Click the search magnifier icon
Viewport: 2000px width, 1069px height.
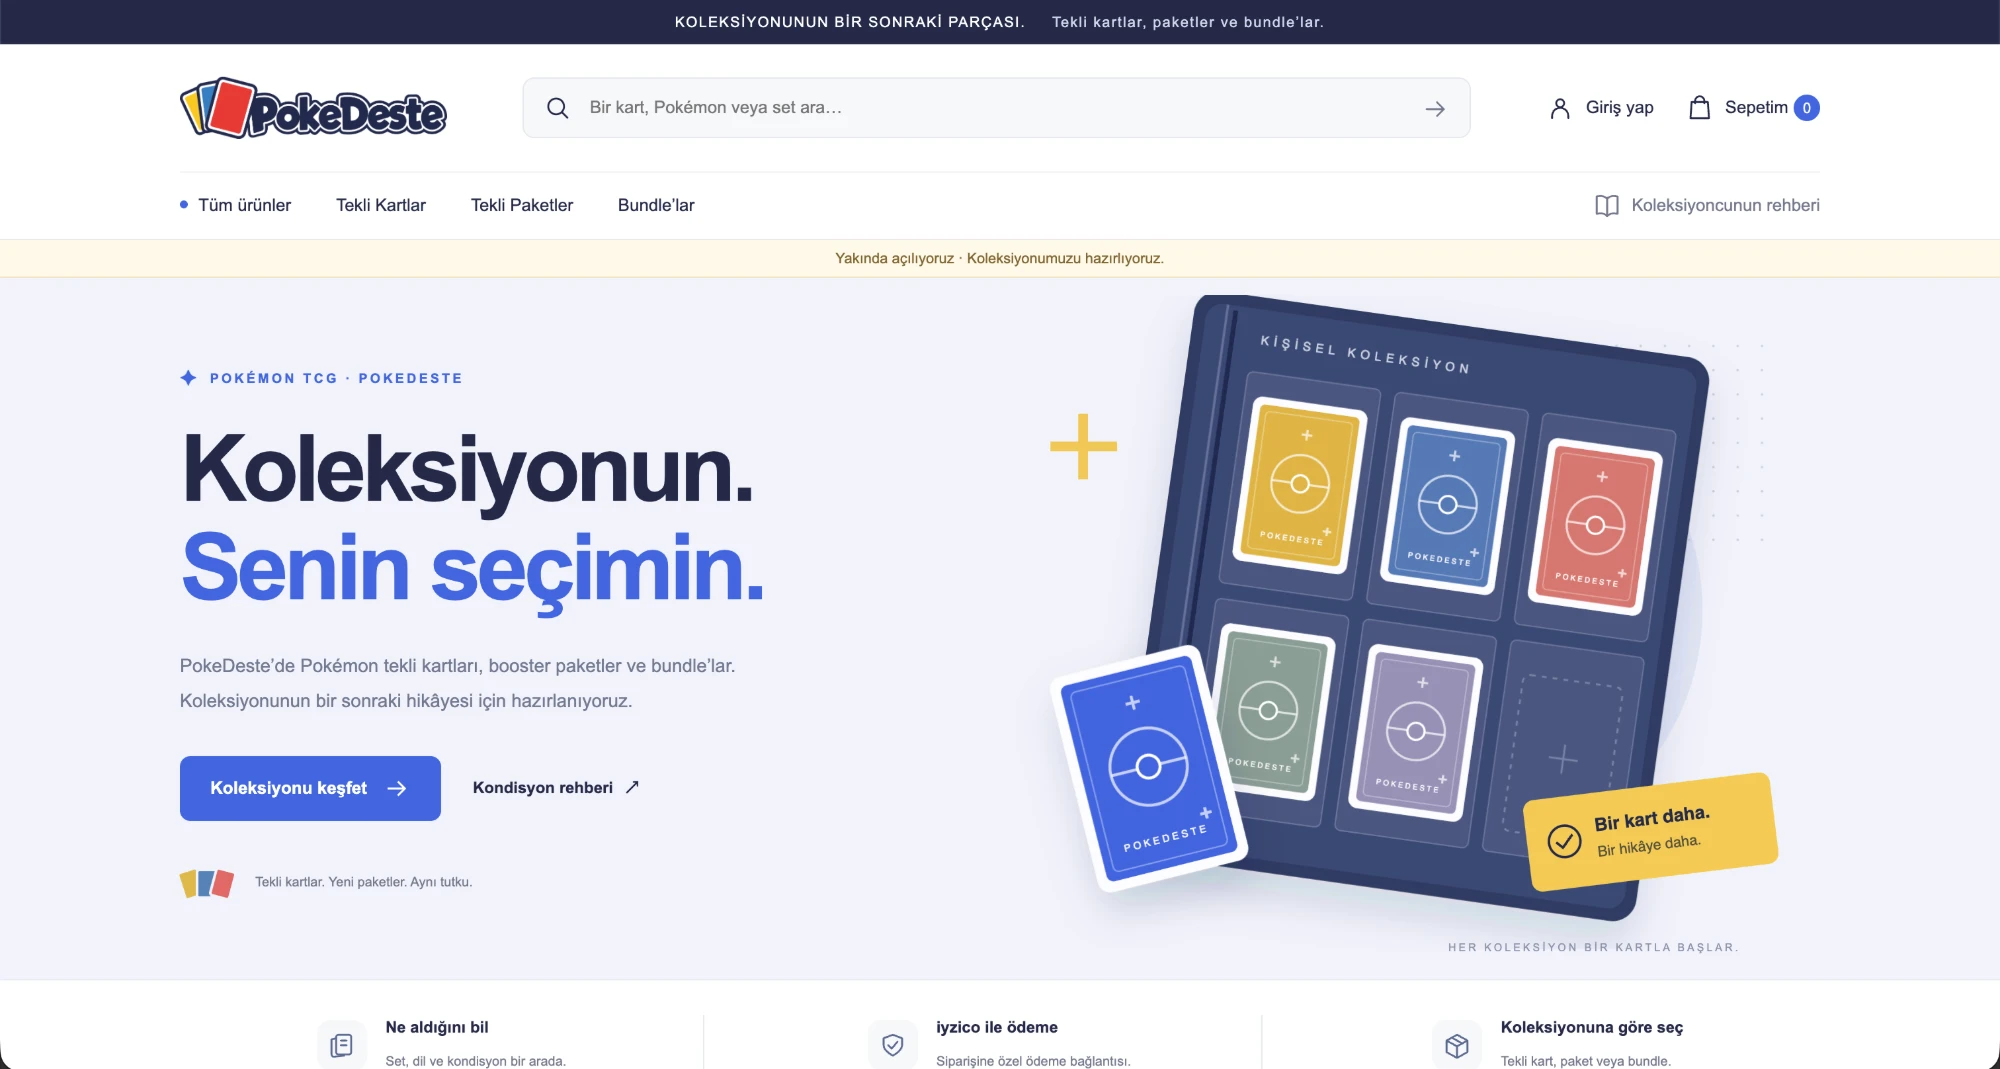[x=558, y=108]
